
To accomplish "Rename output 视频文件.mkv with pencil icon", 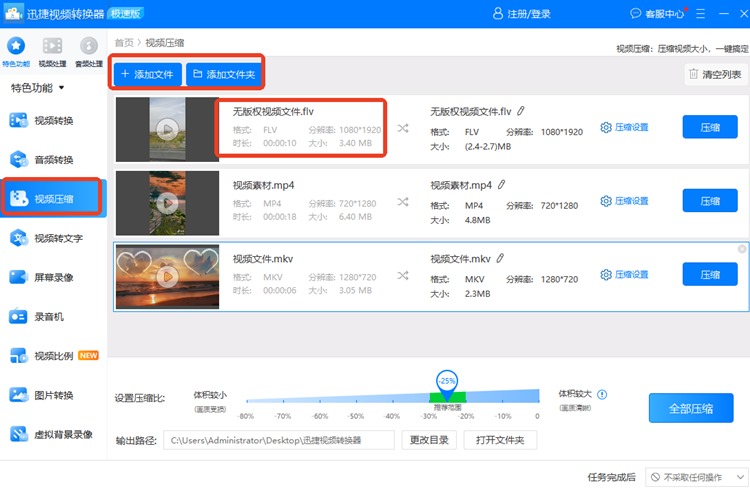I will (500, 258).
